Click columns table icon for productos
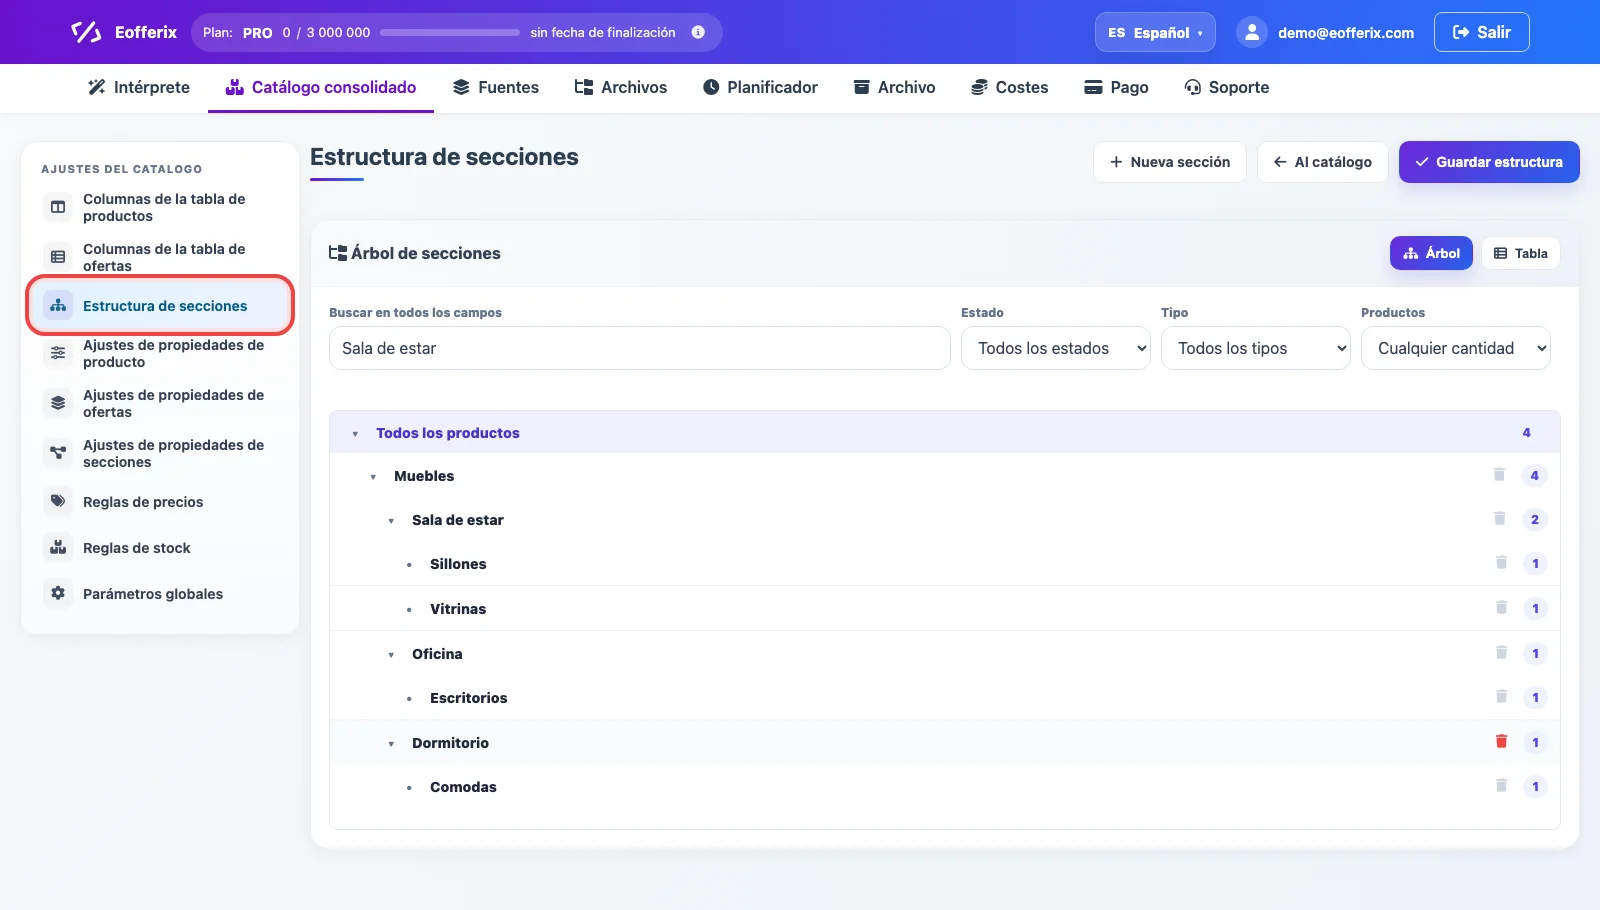The width and height of the screenshot is (1600, 910). click(x=58, y=207)
